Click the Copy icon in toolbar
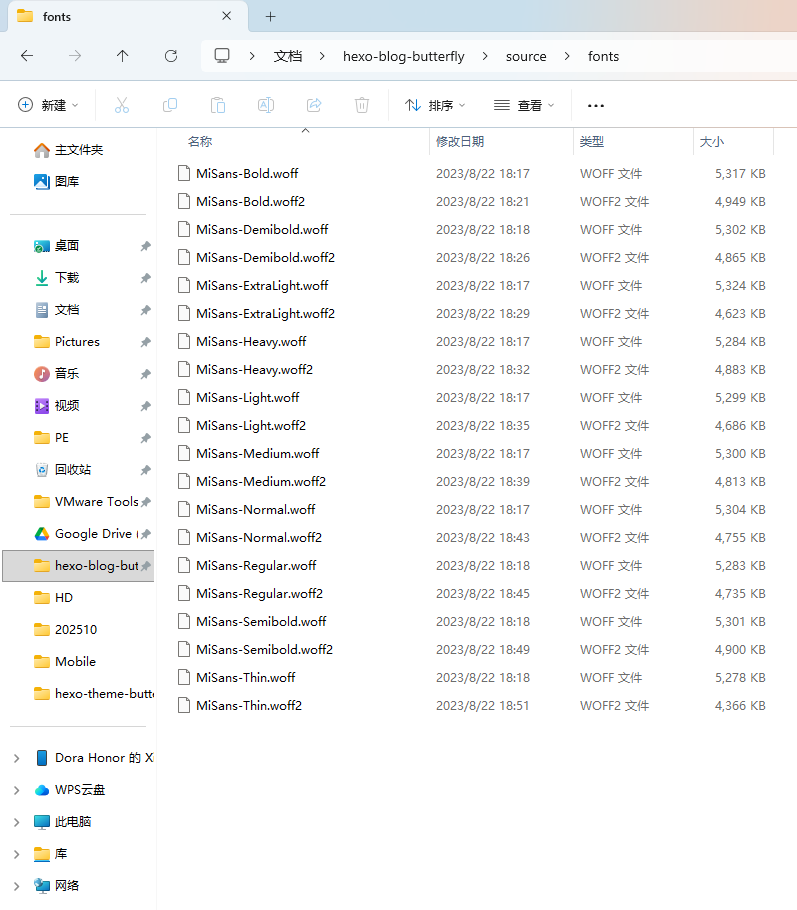 click(170, 105)
